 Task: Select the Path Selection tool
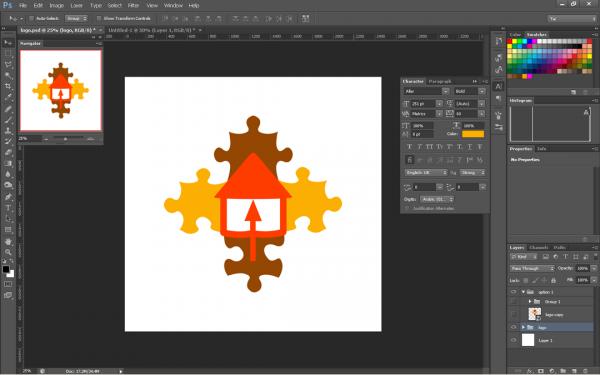click(x=8, y=218)
